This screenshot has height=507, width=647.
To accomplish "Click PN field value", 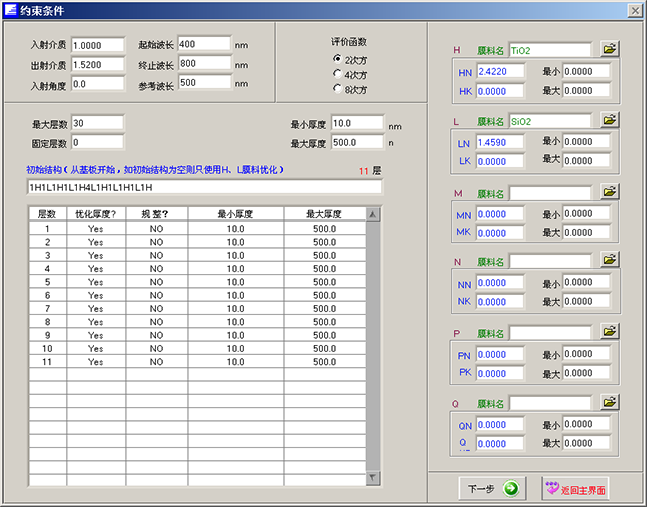I will pyautogui.click(x=501, y=354).
